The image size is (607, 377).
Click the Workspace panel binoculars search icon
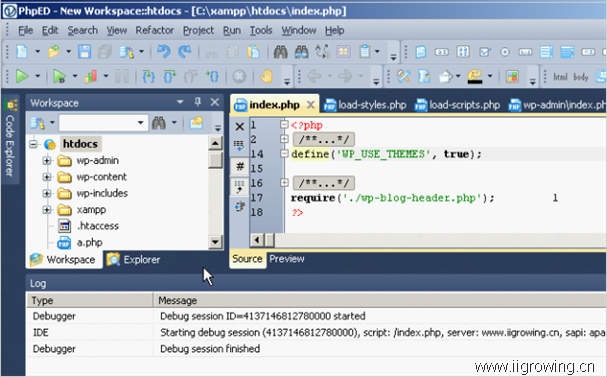tap(159, 123)
